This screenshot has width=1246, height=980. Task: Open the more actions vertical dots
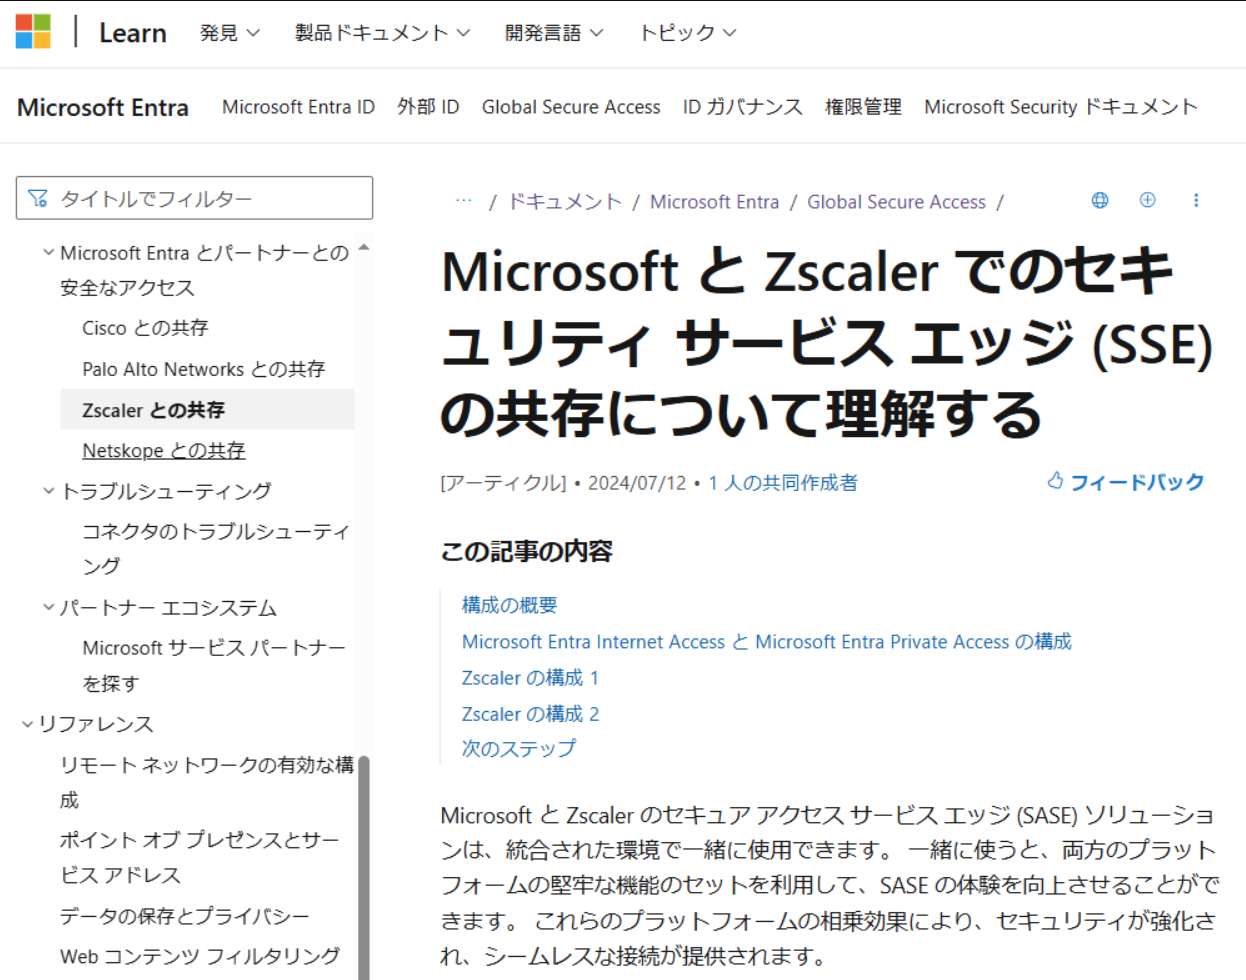(x=1196, y=200)
